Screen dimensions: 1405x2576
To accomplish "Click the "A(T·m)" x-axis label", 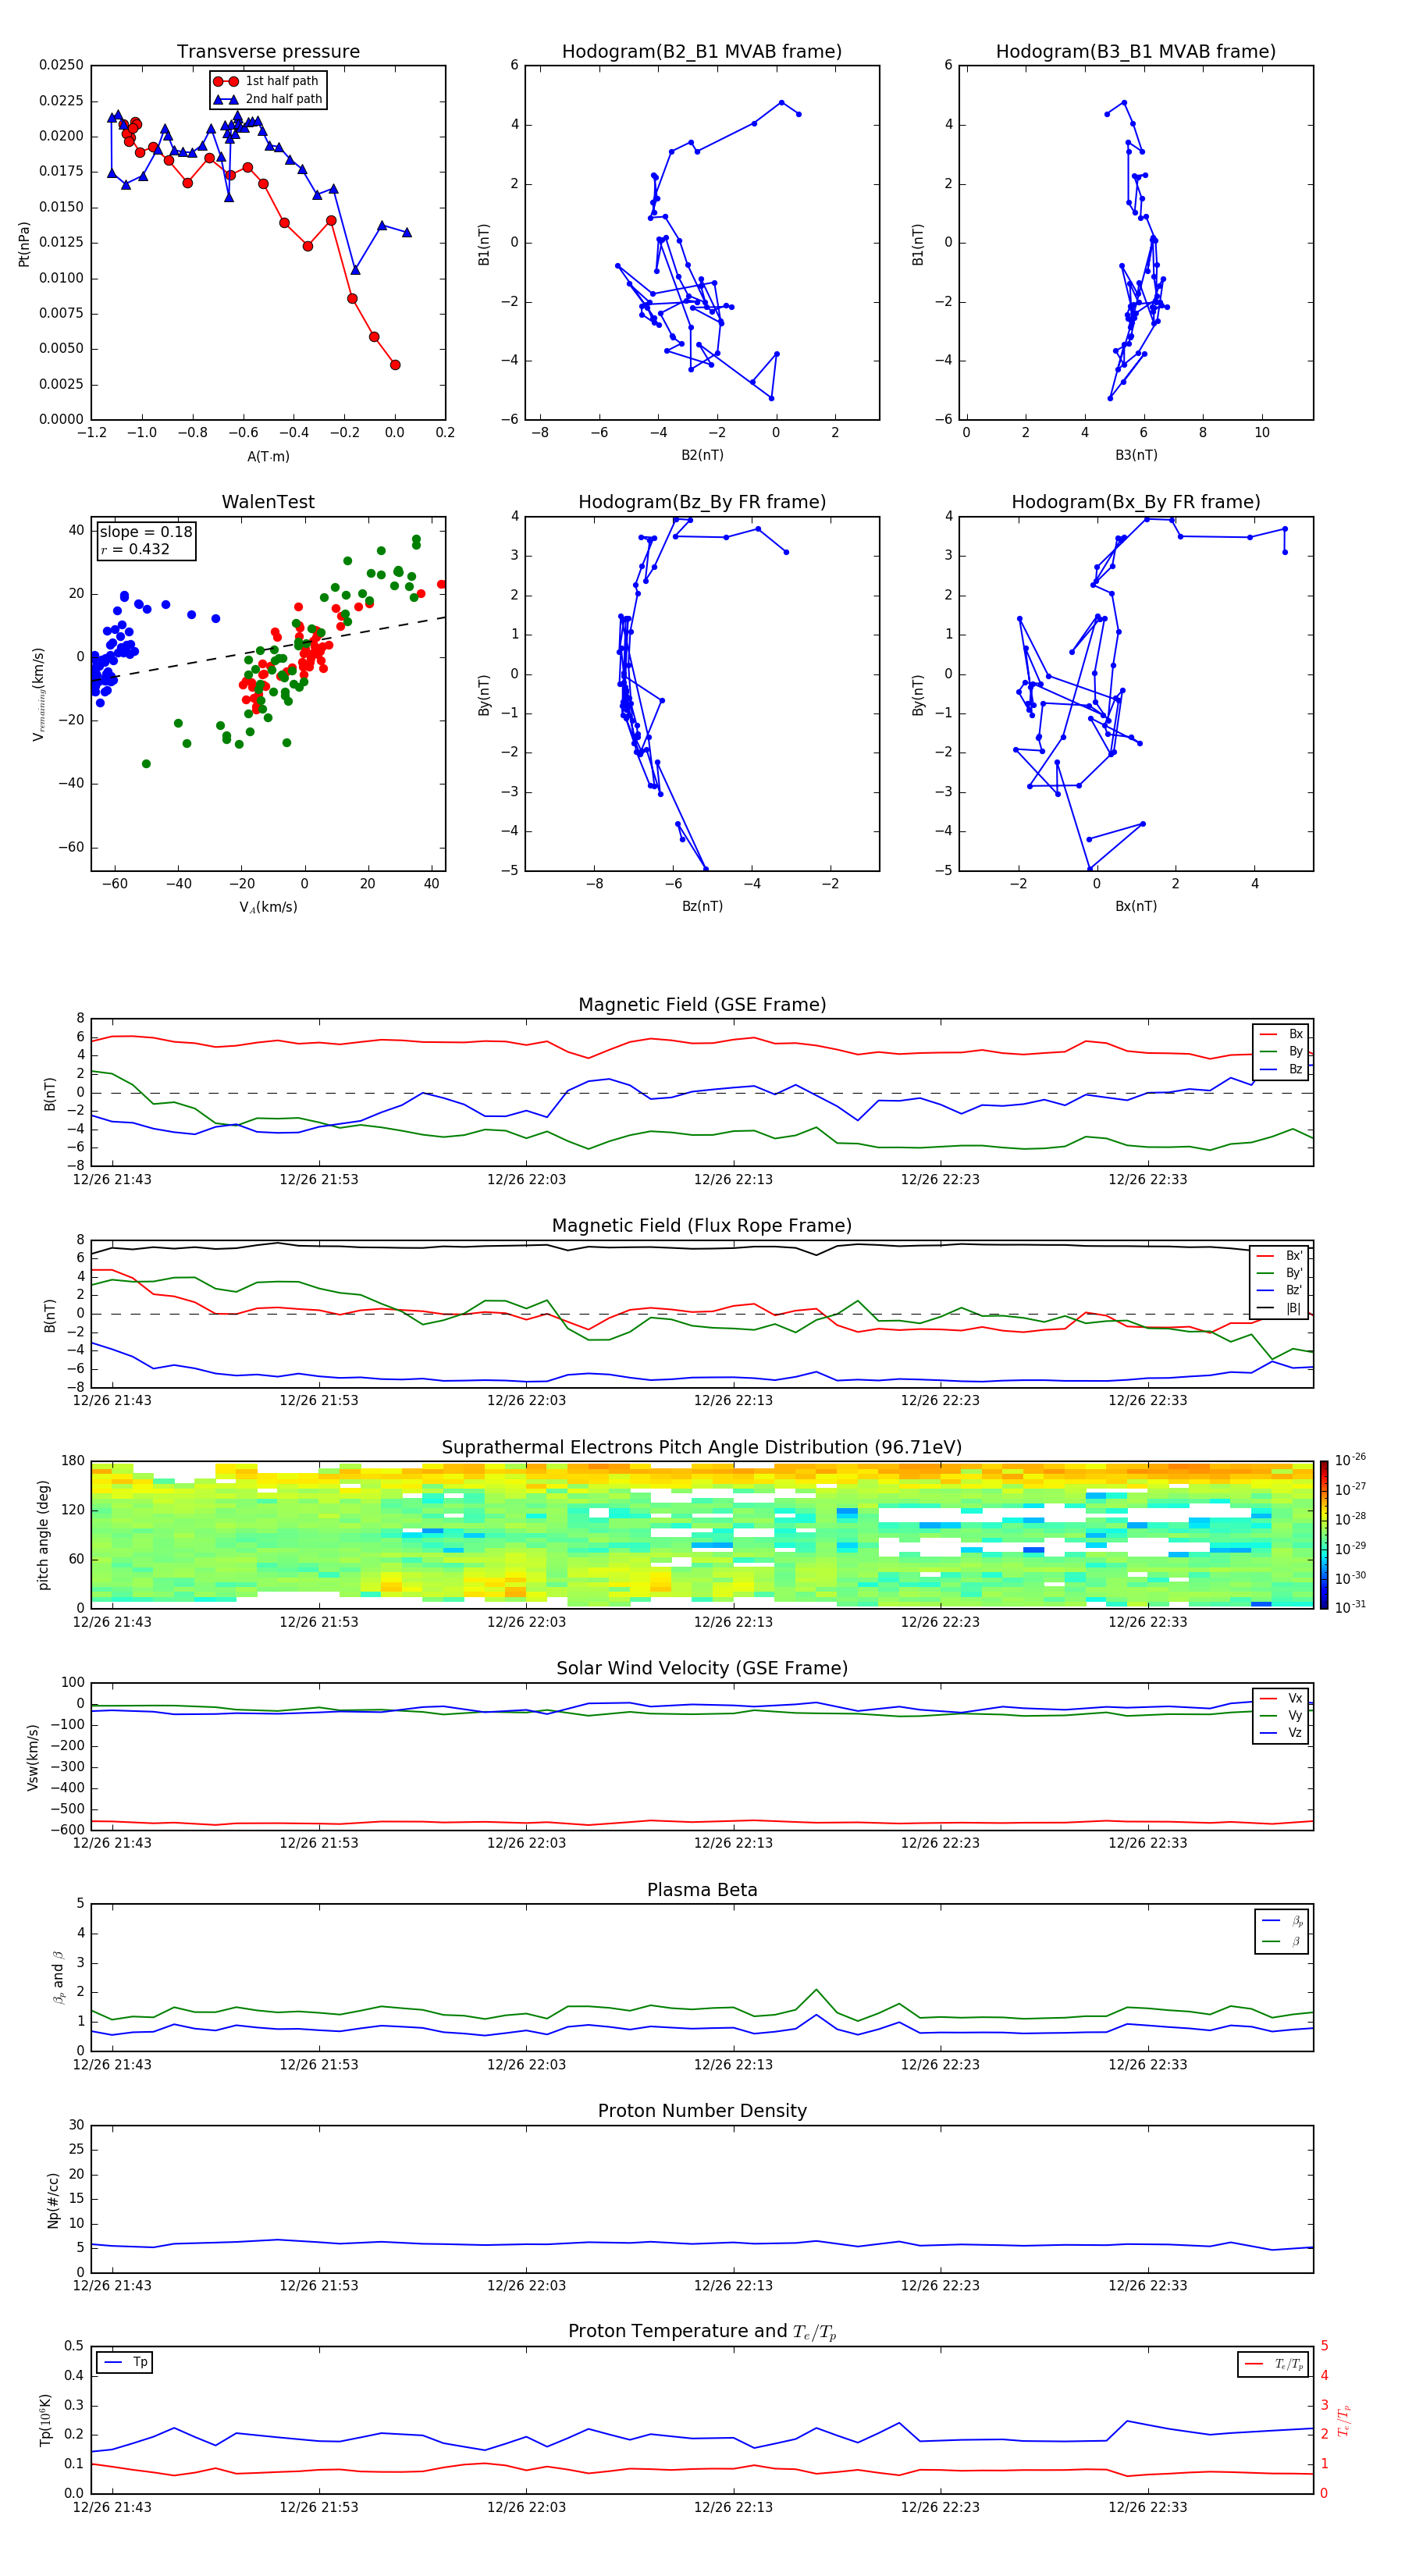I will point(268,456).
